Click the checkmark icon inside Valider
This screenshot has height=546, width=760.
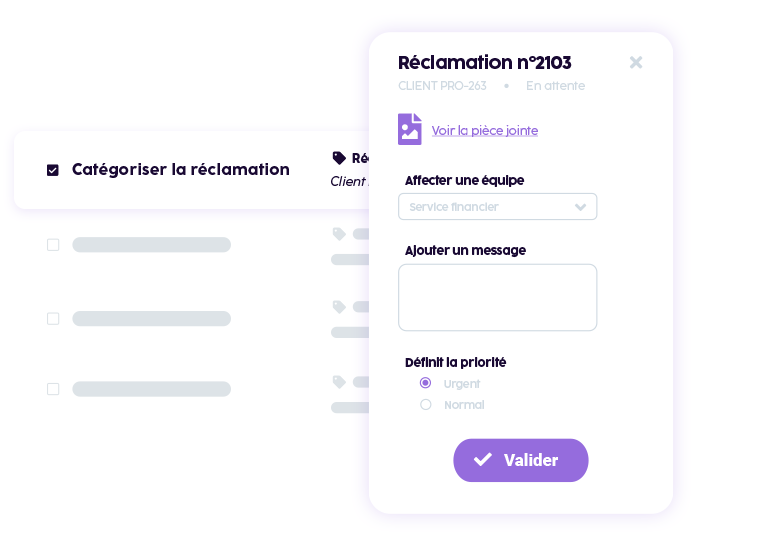click(x=483, y=460)
